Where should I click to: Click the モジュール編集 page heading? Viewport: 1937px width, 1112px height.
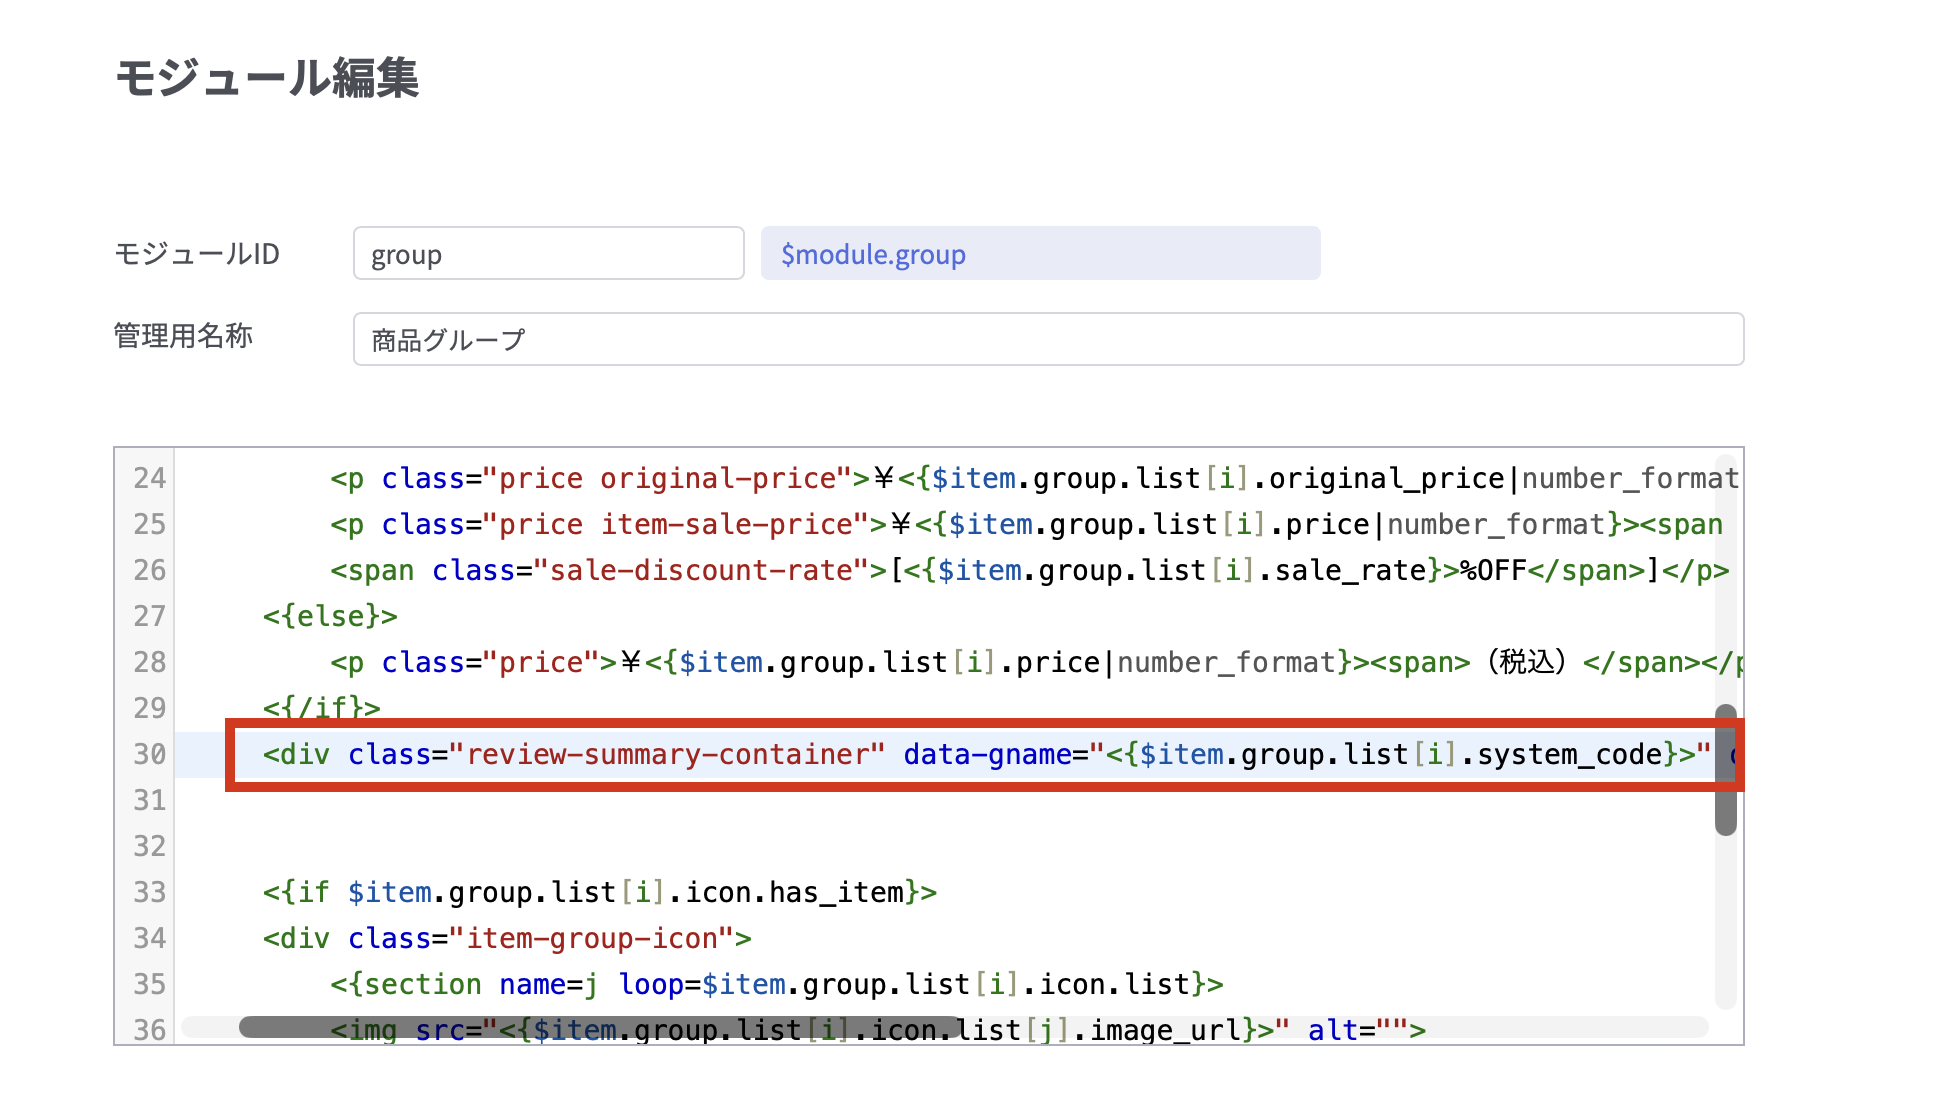[267, 78]
